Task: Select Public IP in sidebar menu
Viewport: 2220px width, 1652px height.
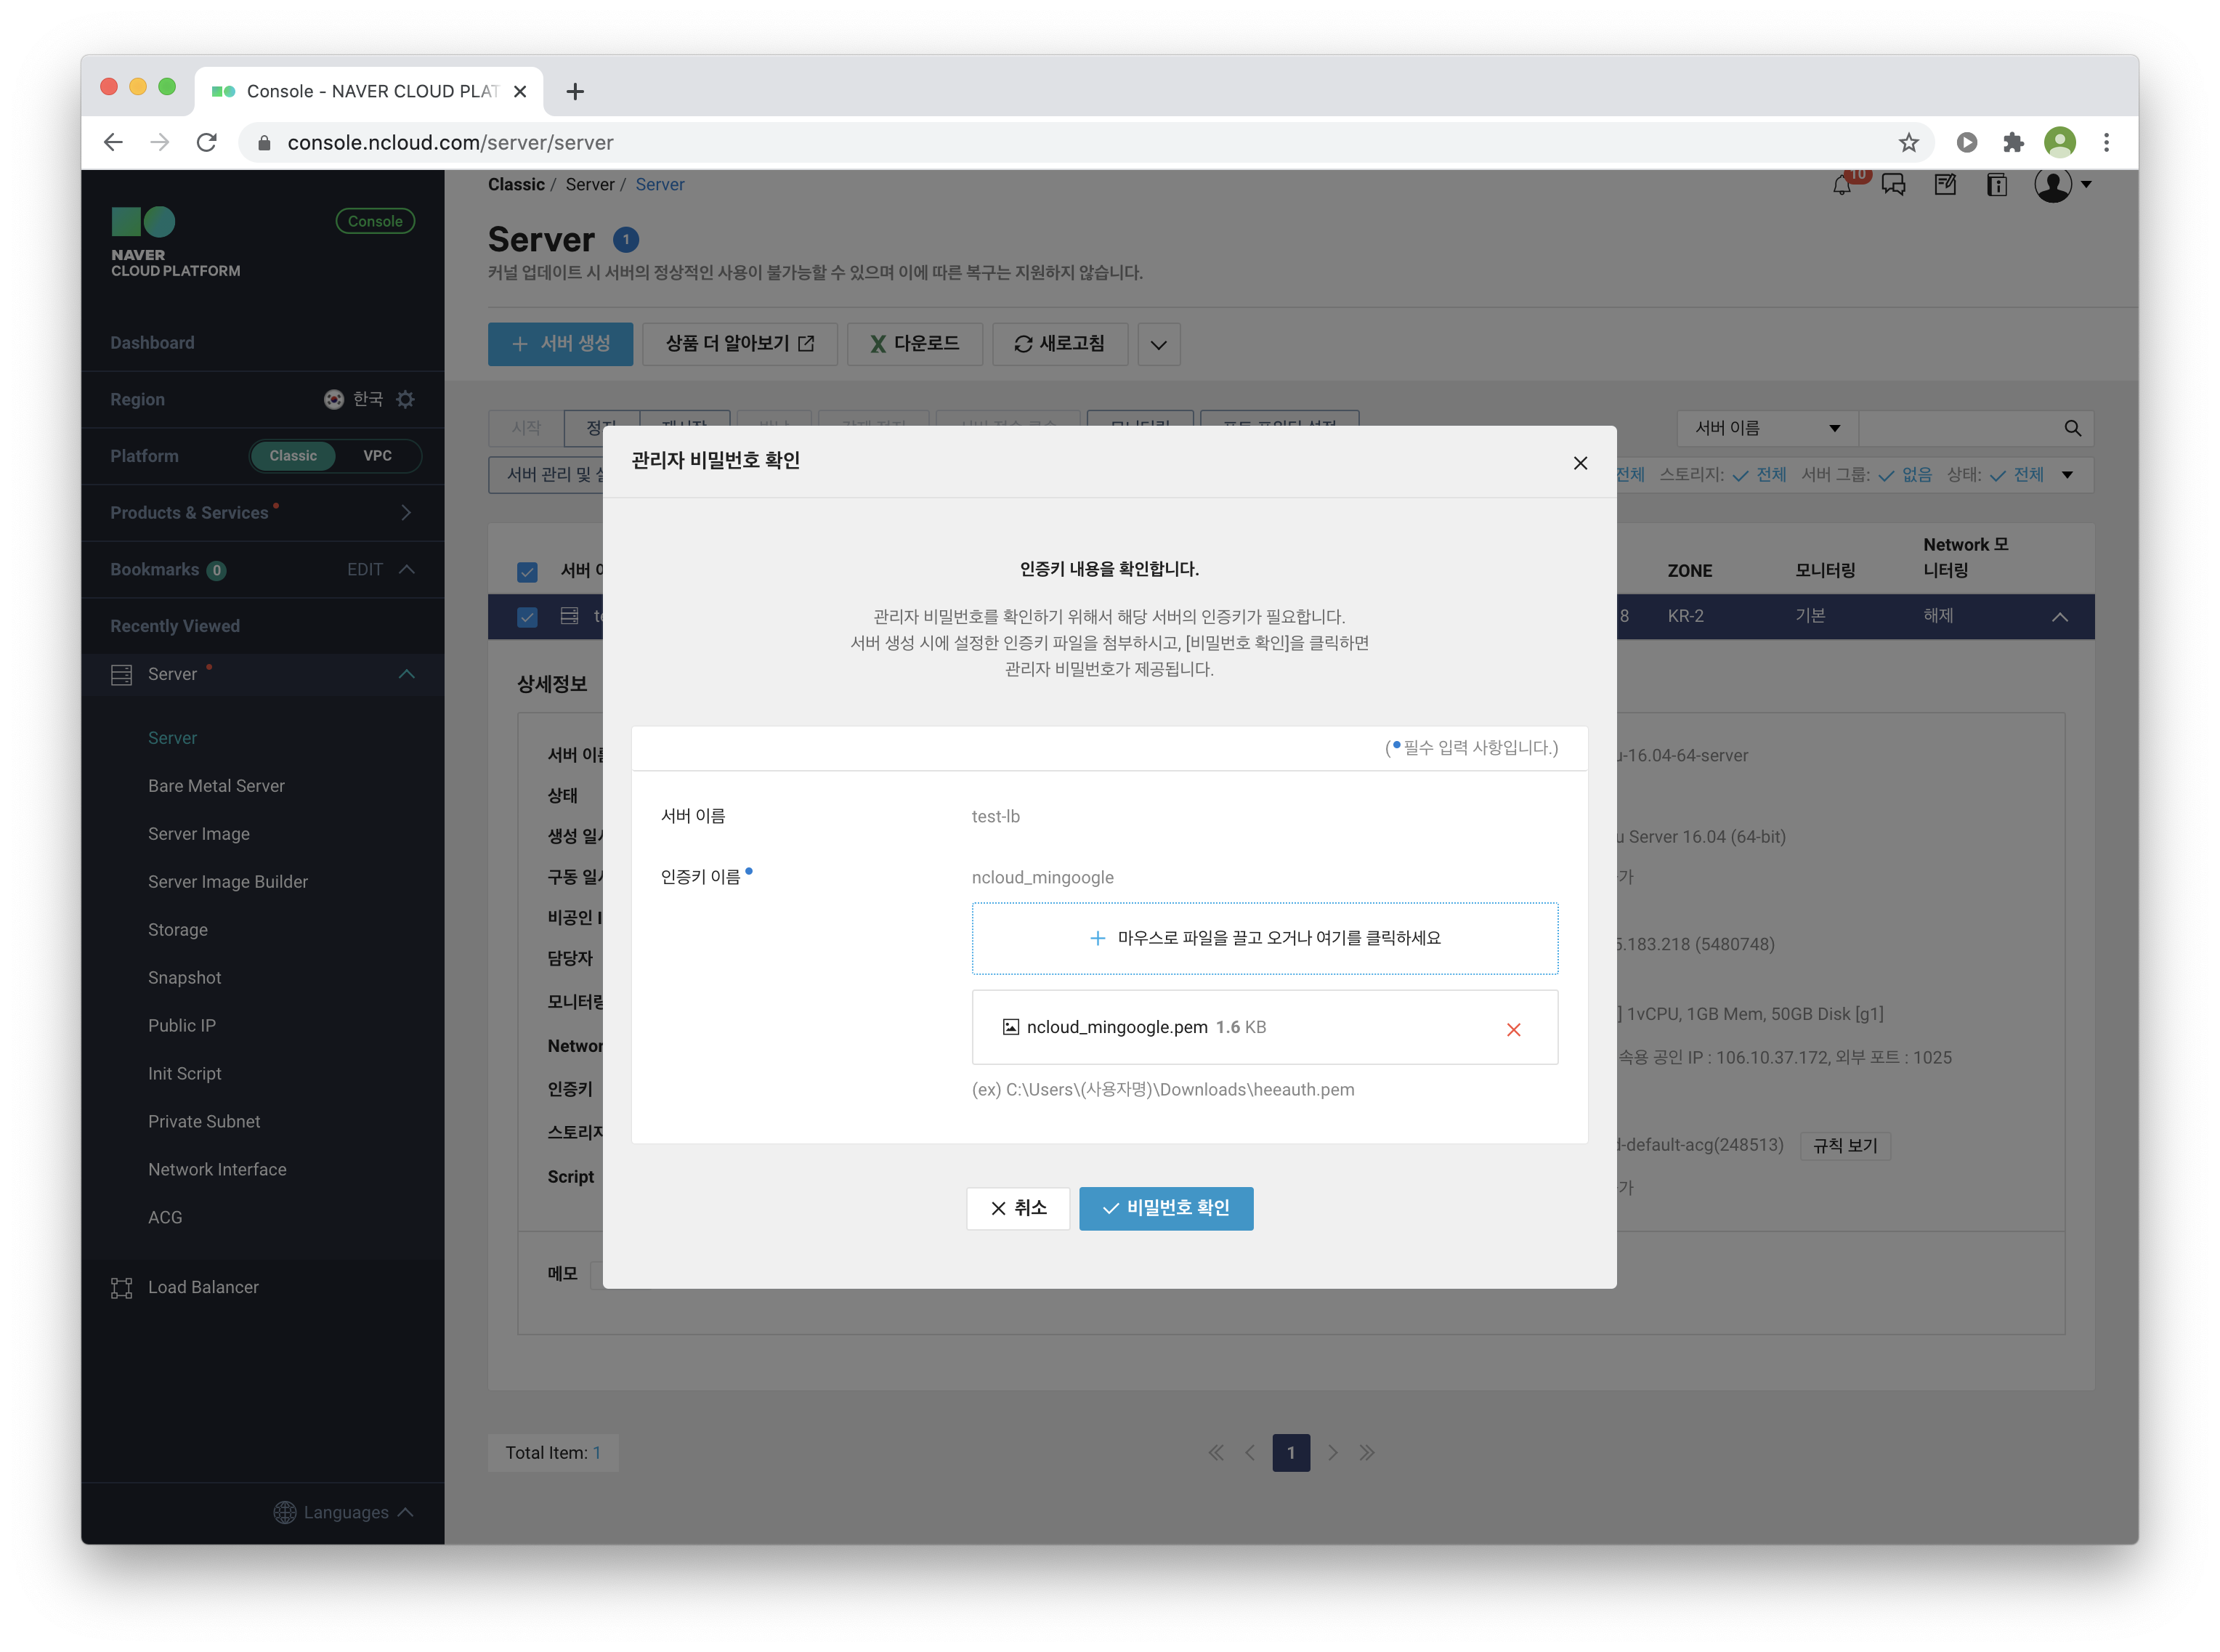Action: click(x=182, y=1025)
